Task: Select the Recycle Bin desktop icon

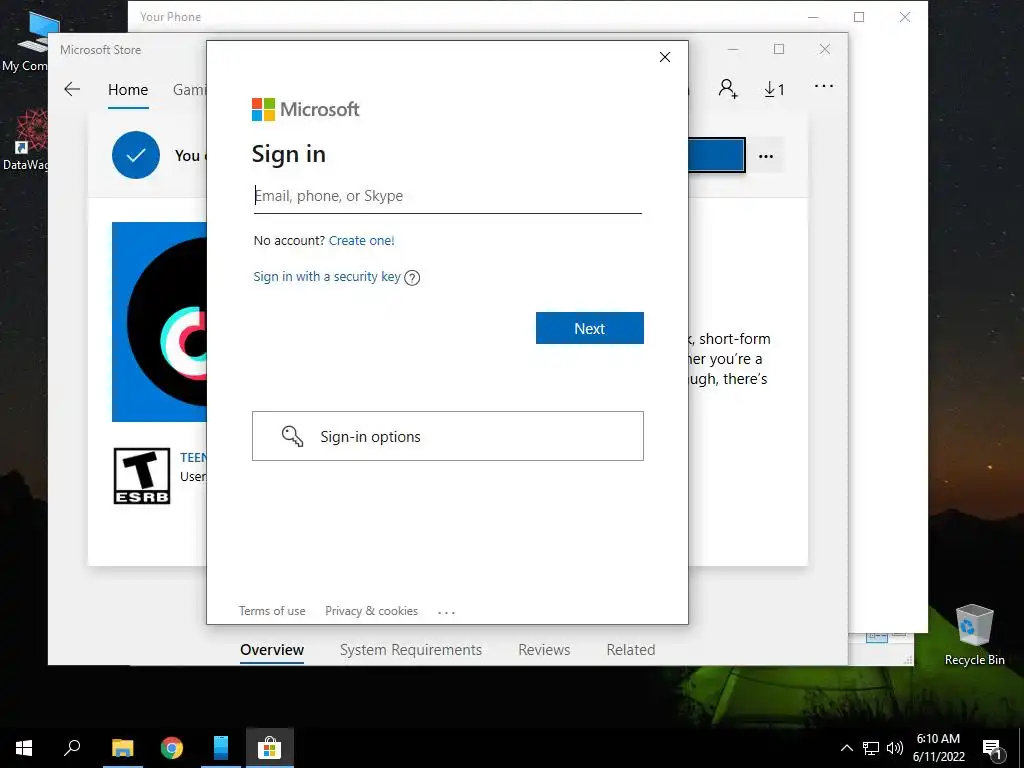Action: (974, 635)
